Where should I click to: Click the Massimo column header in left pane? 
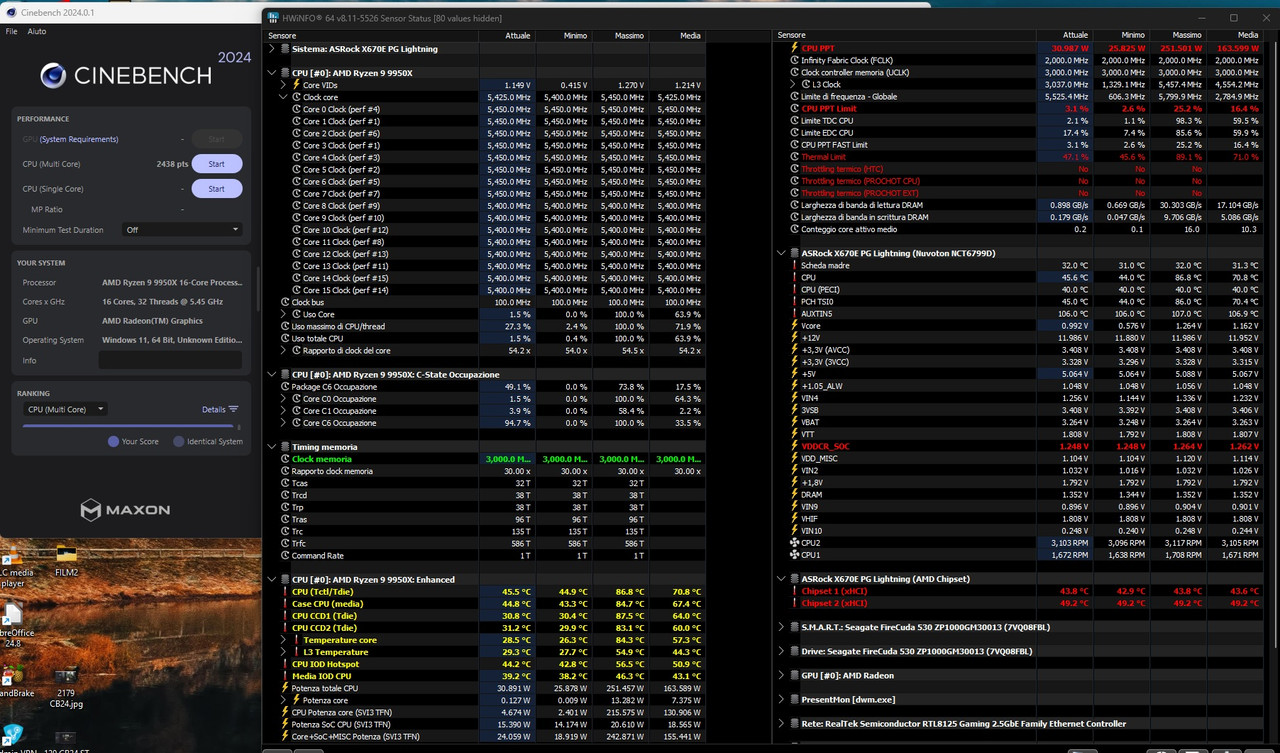click(620, 35)
